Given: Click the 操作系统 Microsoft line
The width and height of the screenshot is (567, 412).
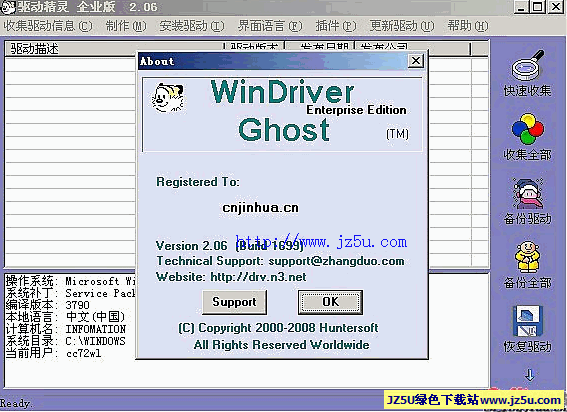Looking at the screenshot, I should 70,281.
